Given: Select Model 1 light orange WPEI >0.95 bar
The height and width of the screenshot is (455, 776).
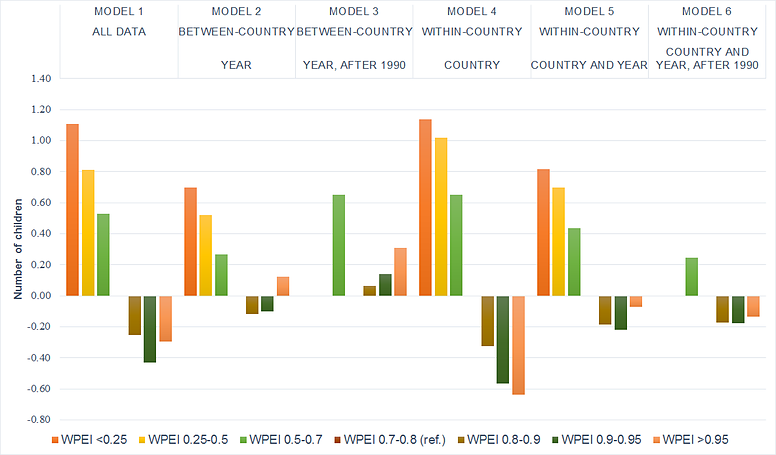Looking at the screenshot, I should point(165,319).
